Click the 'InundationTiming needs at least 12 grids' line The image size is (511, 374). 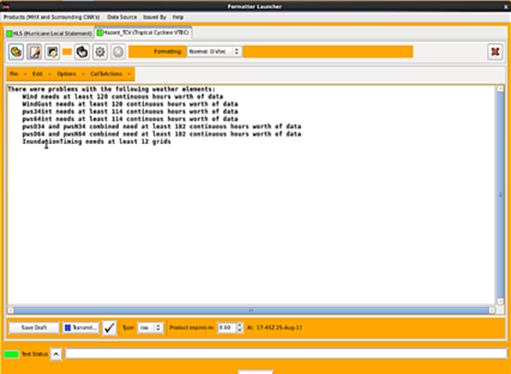tap(97, 142)
